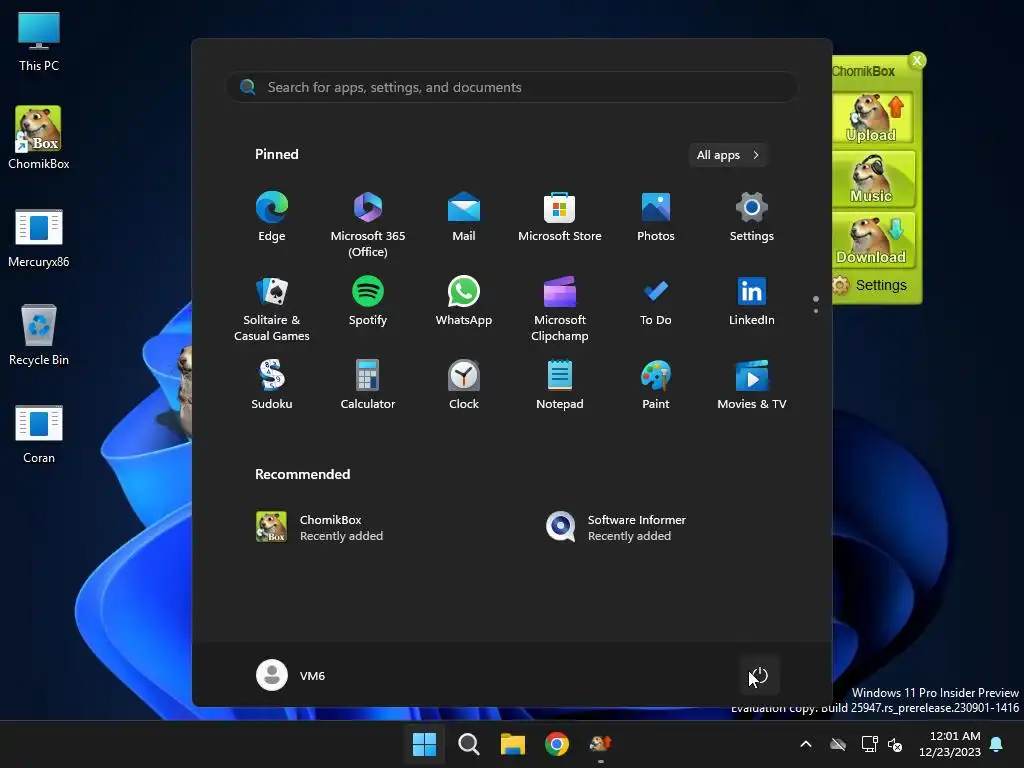Open taskbar Search
The height and width of the screenshot is (768, 1024).
click(x=469, y=744)
